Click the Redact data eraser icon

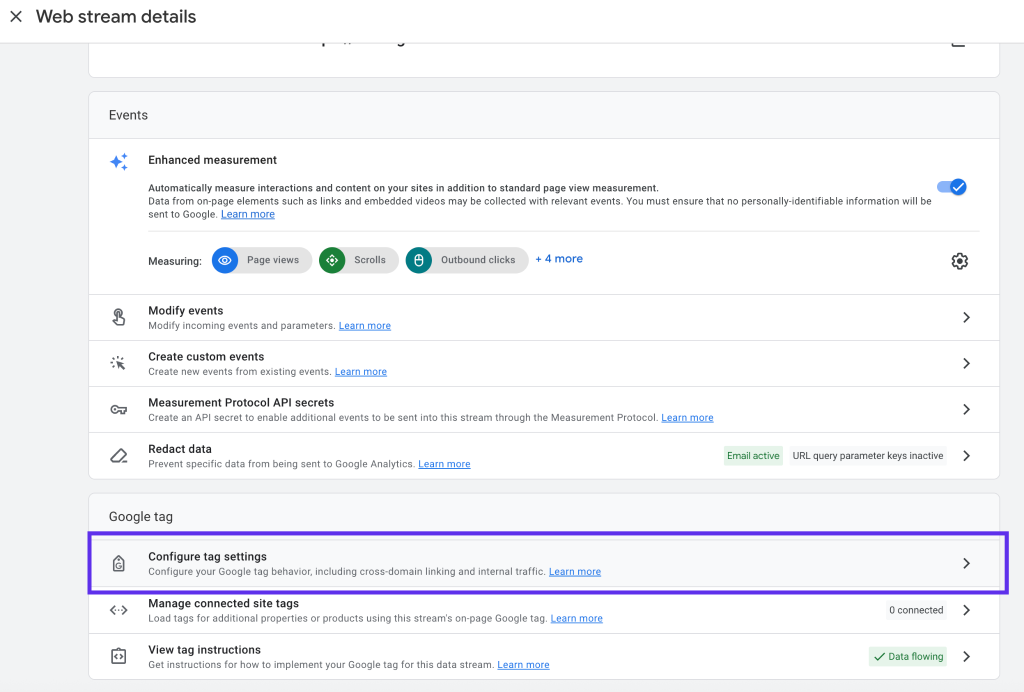coord(119,456)
